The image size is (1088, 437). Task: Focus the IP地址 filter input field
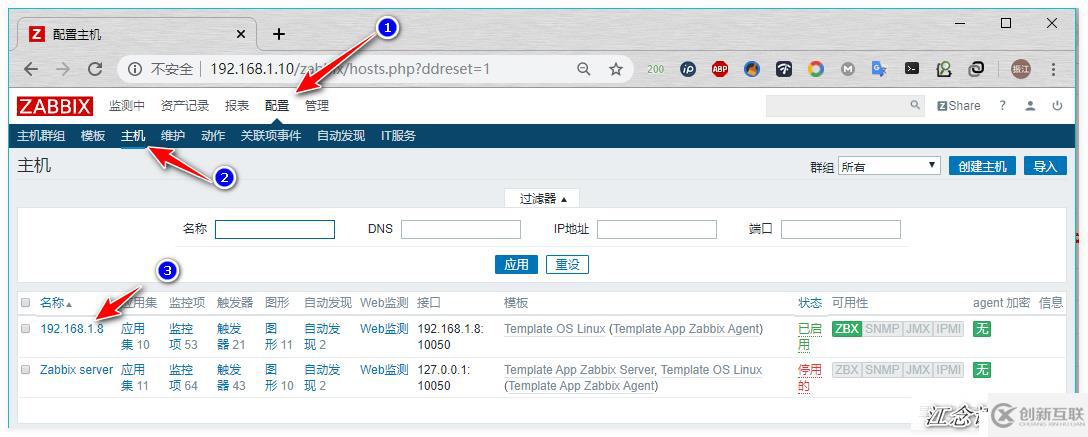click(656, 229)
